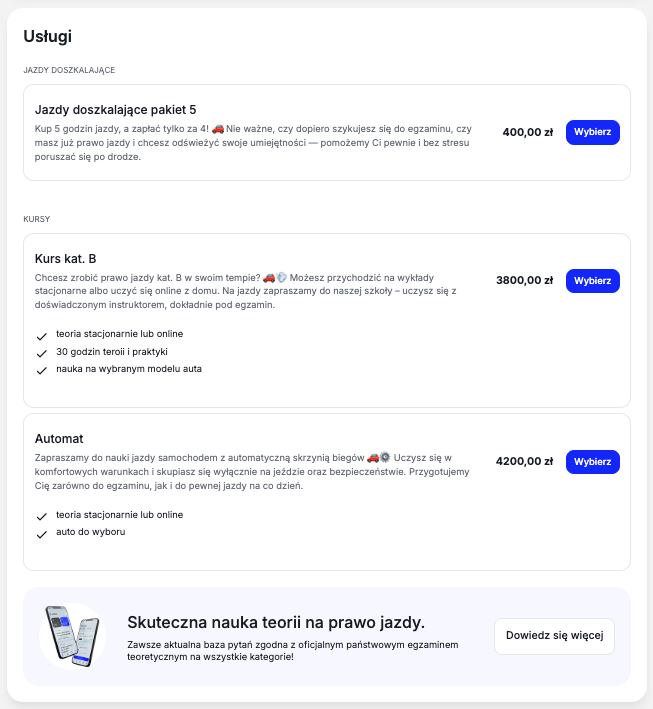This screenshot has height=709, width=653.
Task: Click Wybierz for Jazdy doszkalające pakiet 5
Action: [592, 132]
